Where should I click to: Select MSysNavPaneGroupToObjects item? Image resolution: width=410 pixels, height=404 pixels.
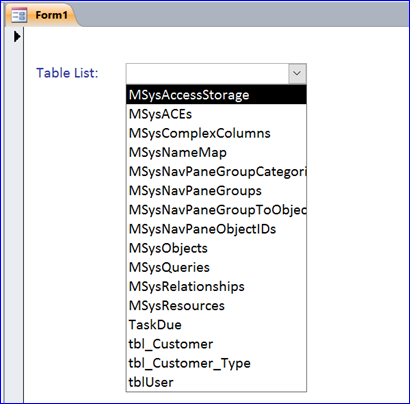coord(216,210)
